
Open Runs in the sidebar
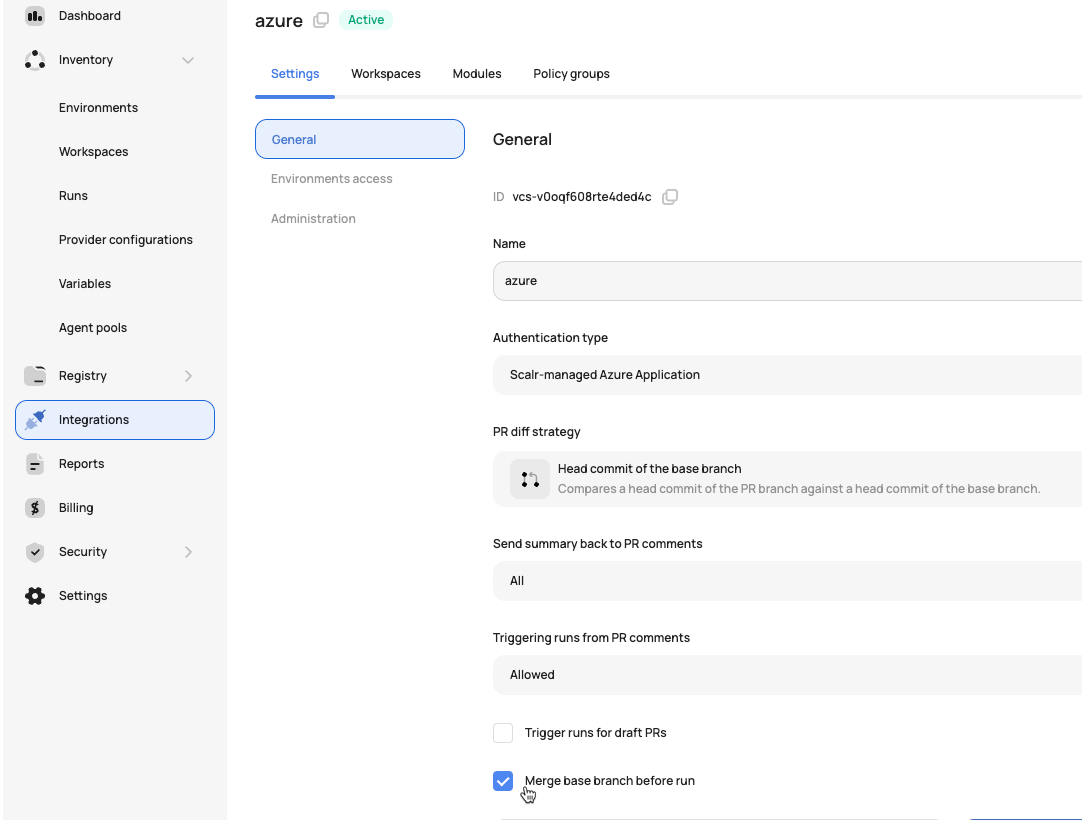73,196
